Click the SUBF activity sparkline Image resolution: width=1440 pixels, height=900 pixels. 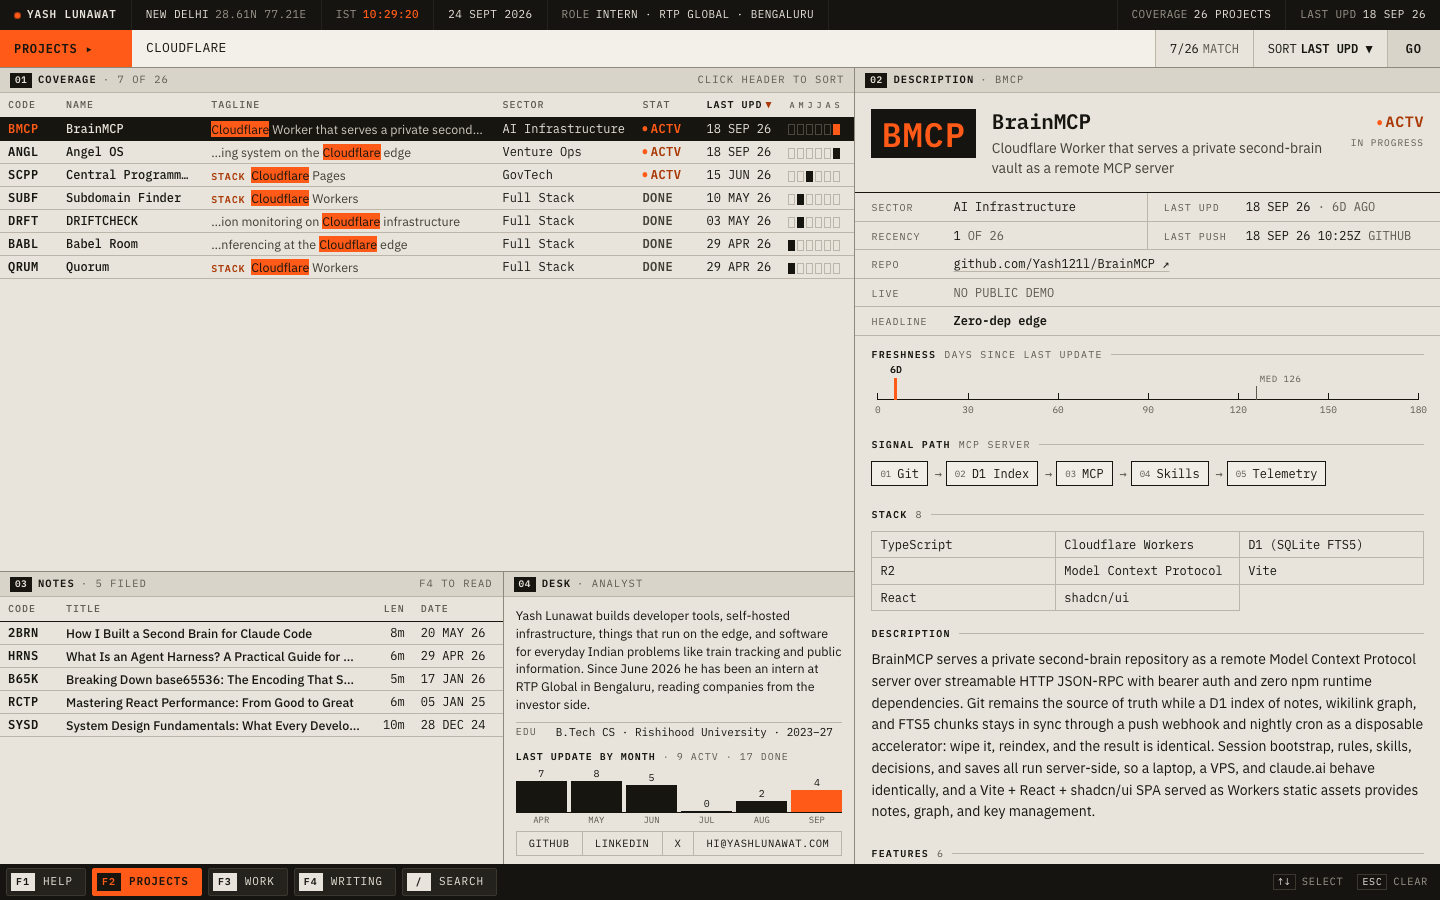point(814,199)
